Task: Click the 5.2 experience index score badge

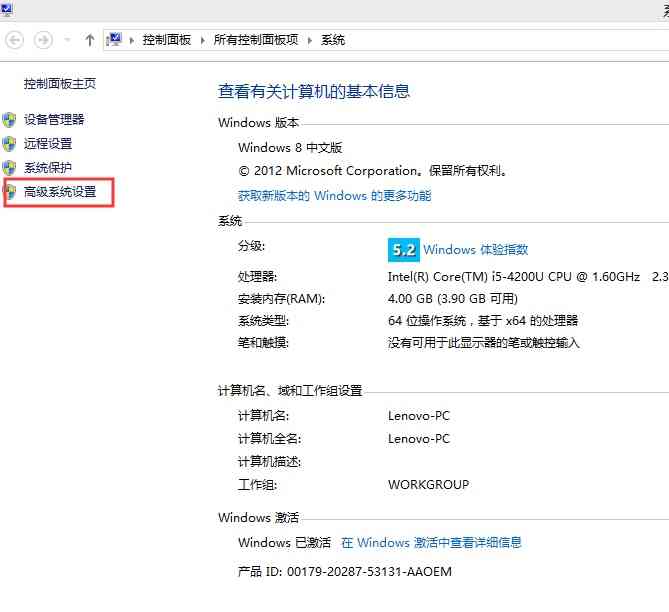Action: pyautogui.click(x=404, y=250)
